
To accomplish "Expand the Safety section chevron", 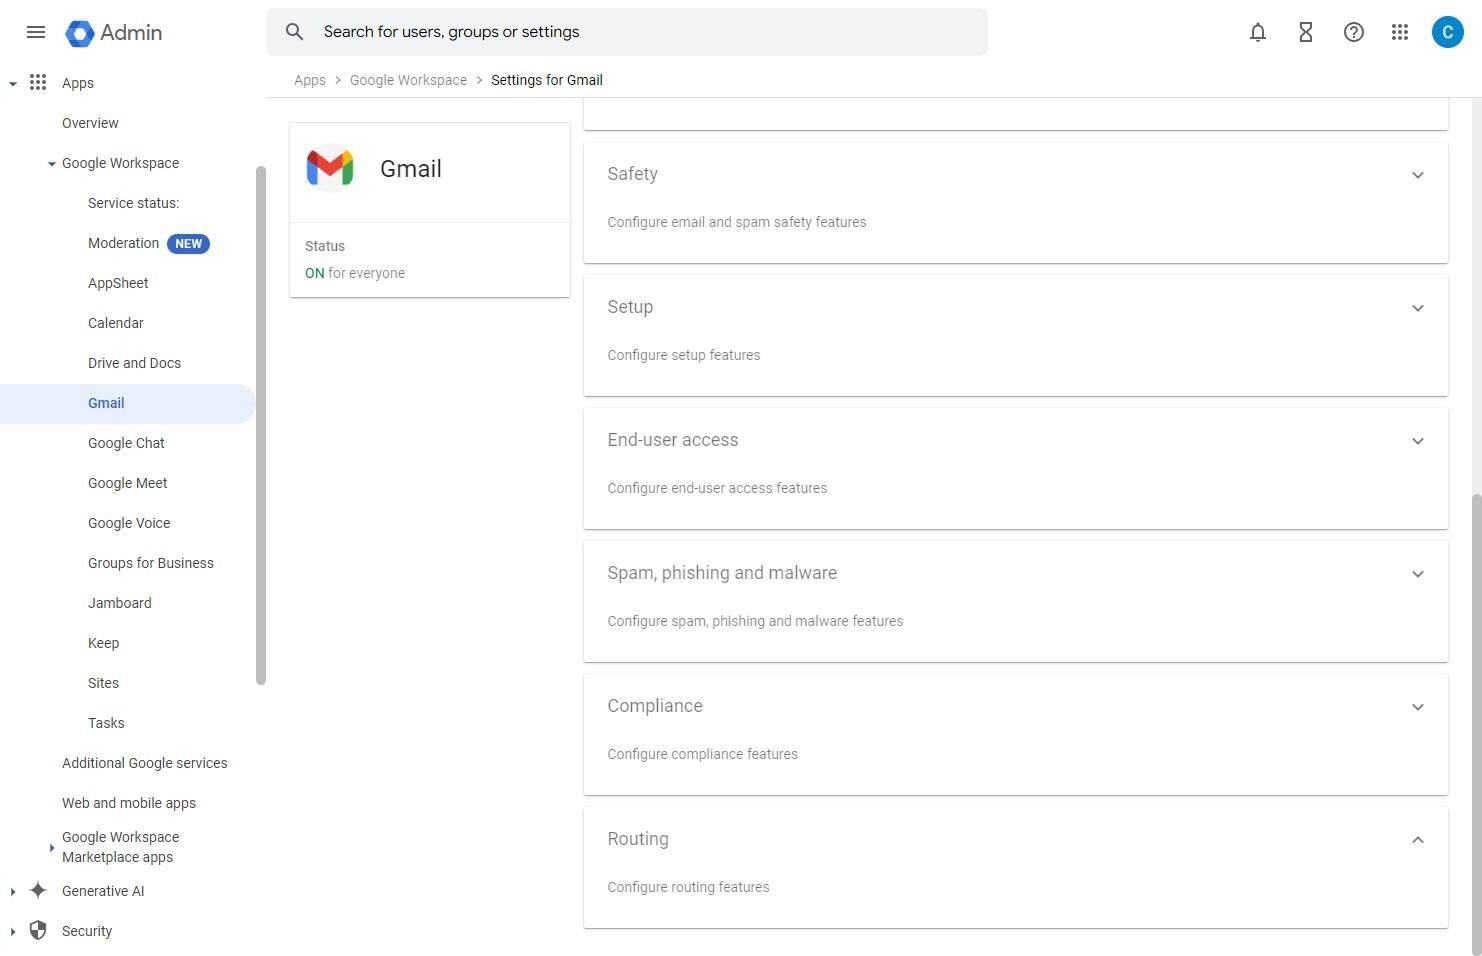I will pyautogui.click(x=1417, y=175).
